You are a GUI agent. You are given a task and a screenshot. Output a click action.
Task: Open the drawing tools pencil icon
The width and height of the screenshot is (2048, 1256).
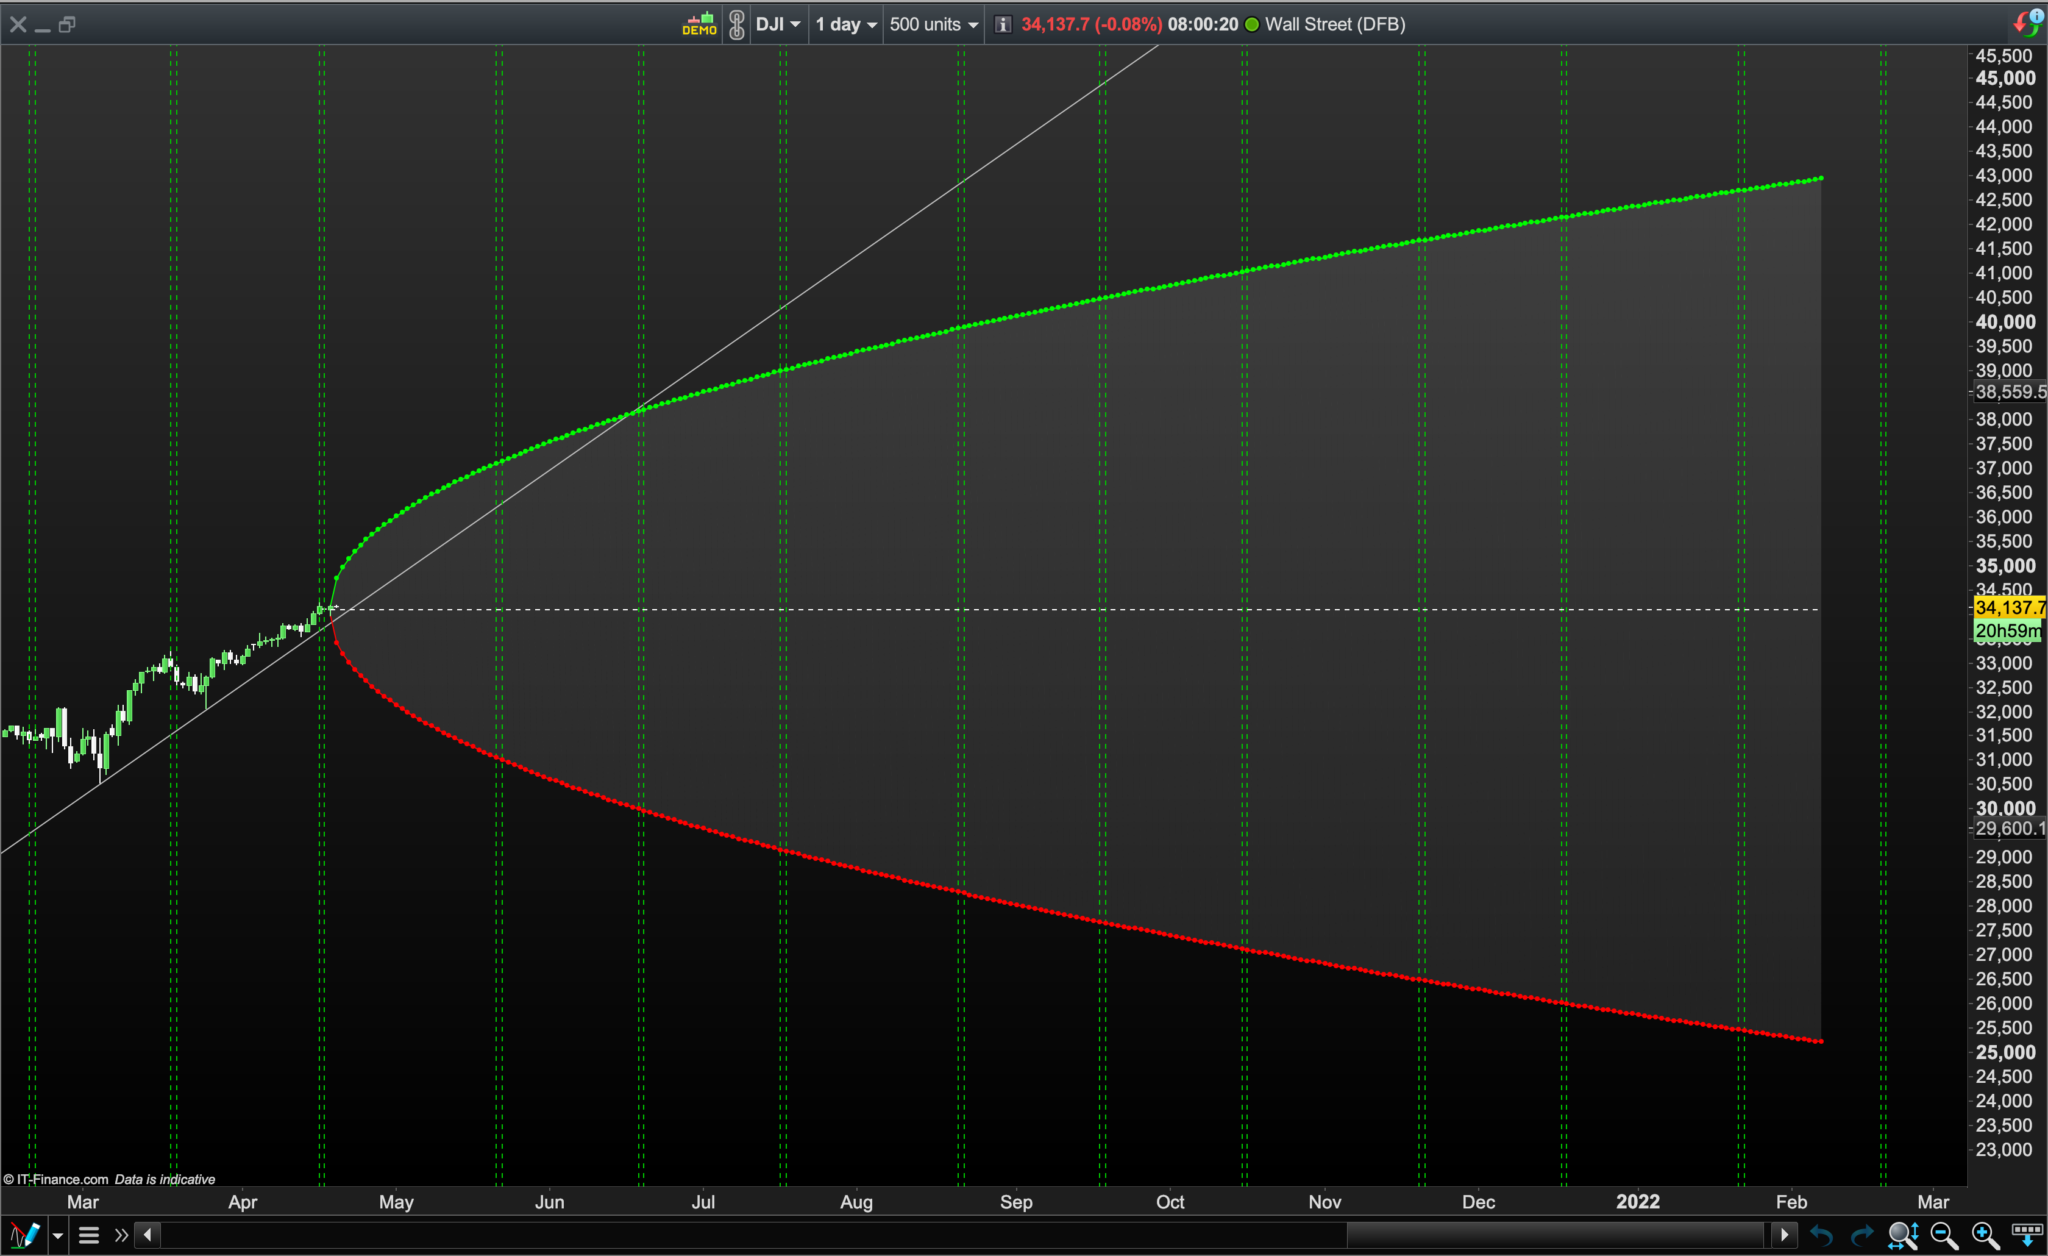point(24,1235)
